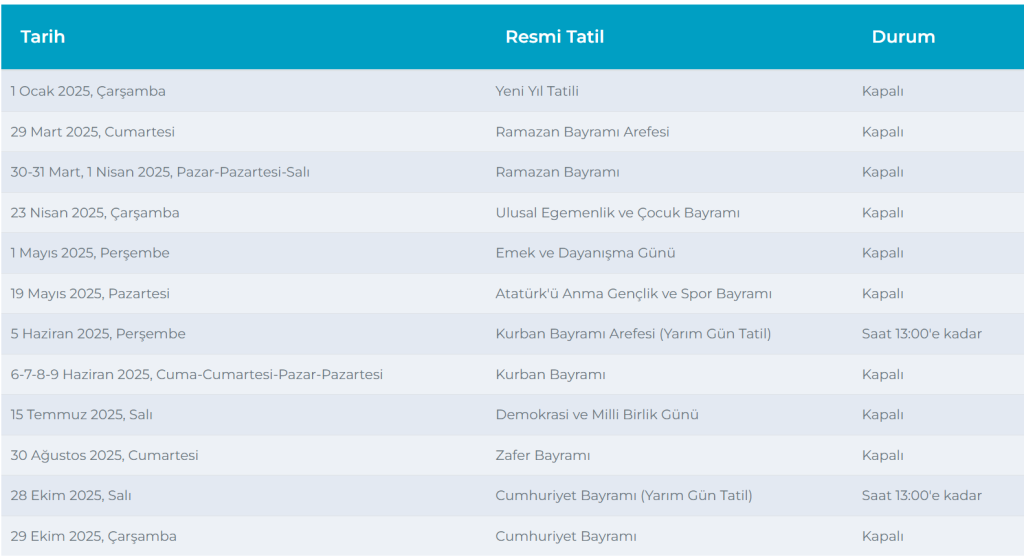Select the 28 Ekim 2025 date cell

pyautogui.click(x=71, y=496)
